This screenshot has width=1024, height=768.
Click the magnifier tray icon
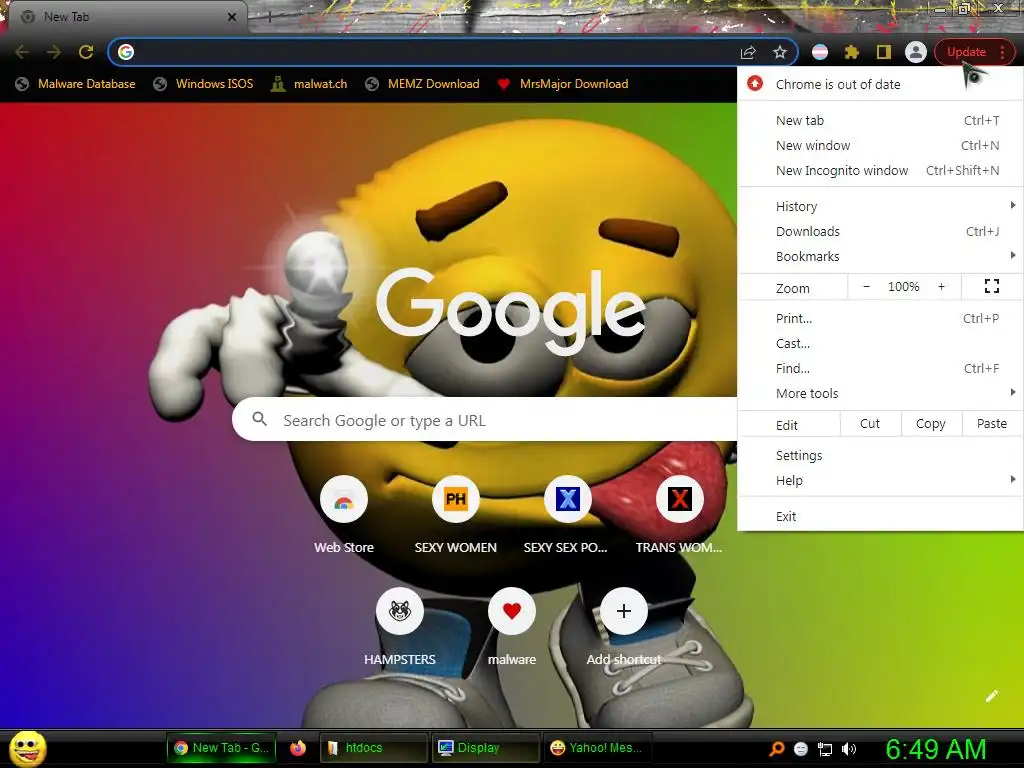[776, 749]
